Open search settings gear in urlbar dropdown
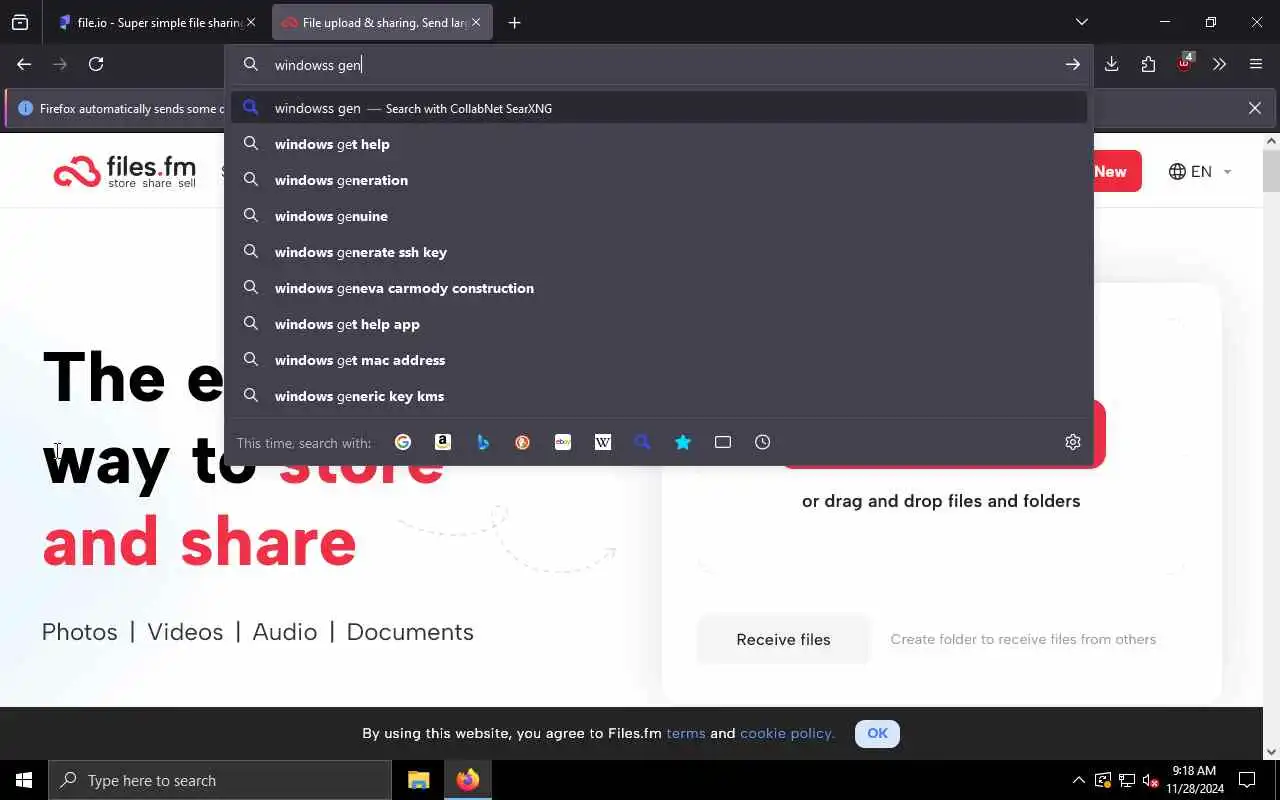The height and width of the screenshot is (800, 1280). [1073, 442]
